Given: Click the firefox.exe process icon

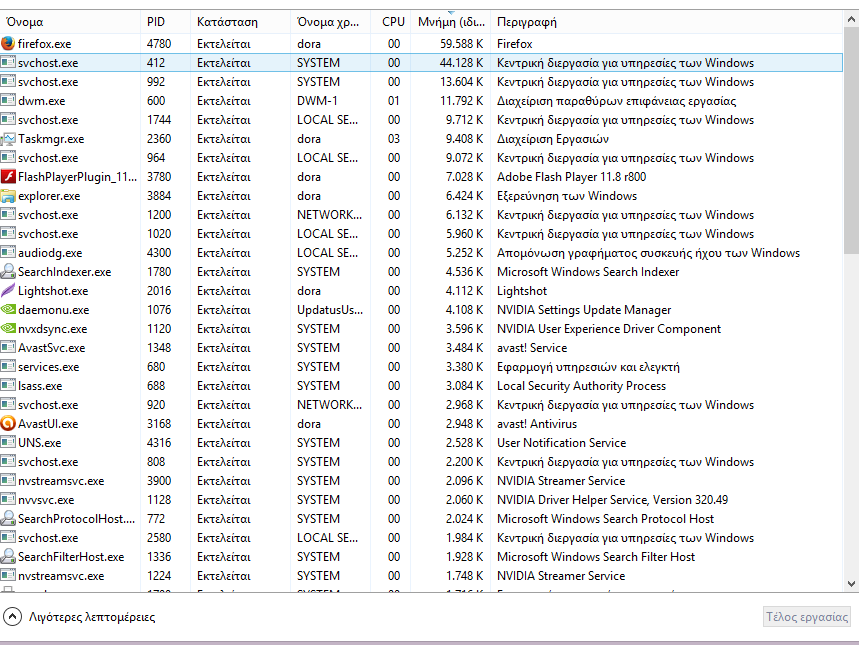Looking at the screenshot, I should coord(8,43).
